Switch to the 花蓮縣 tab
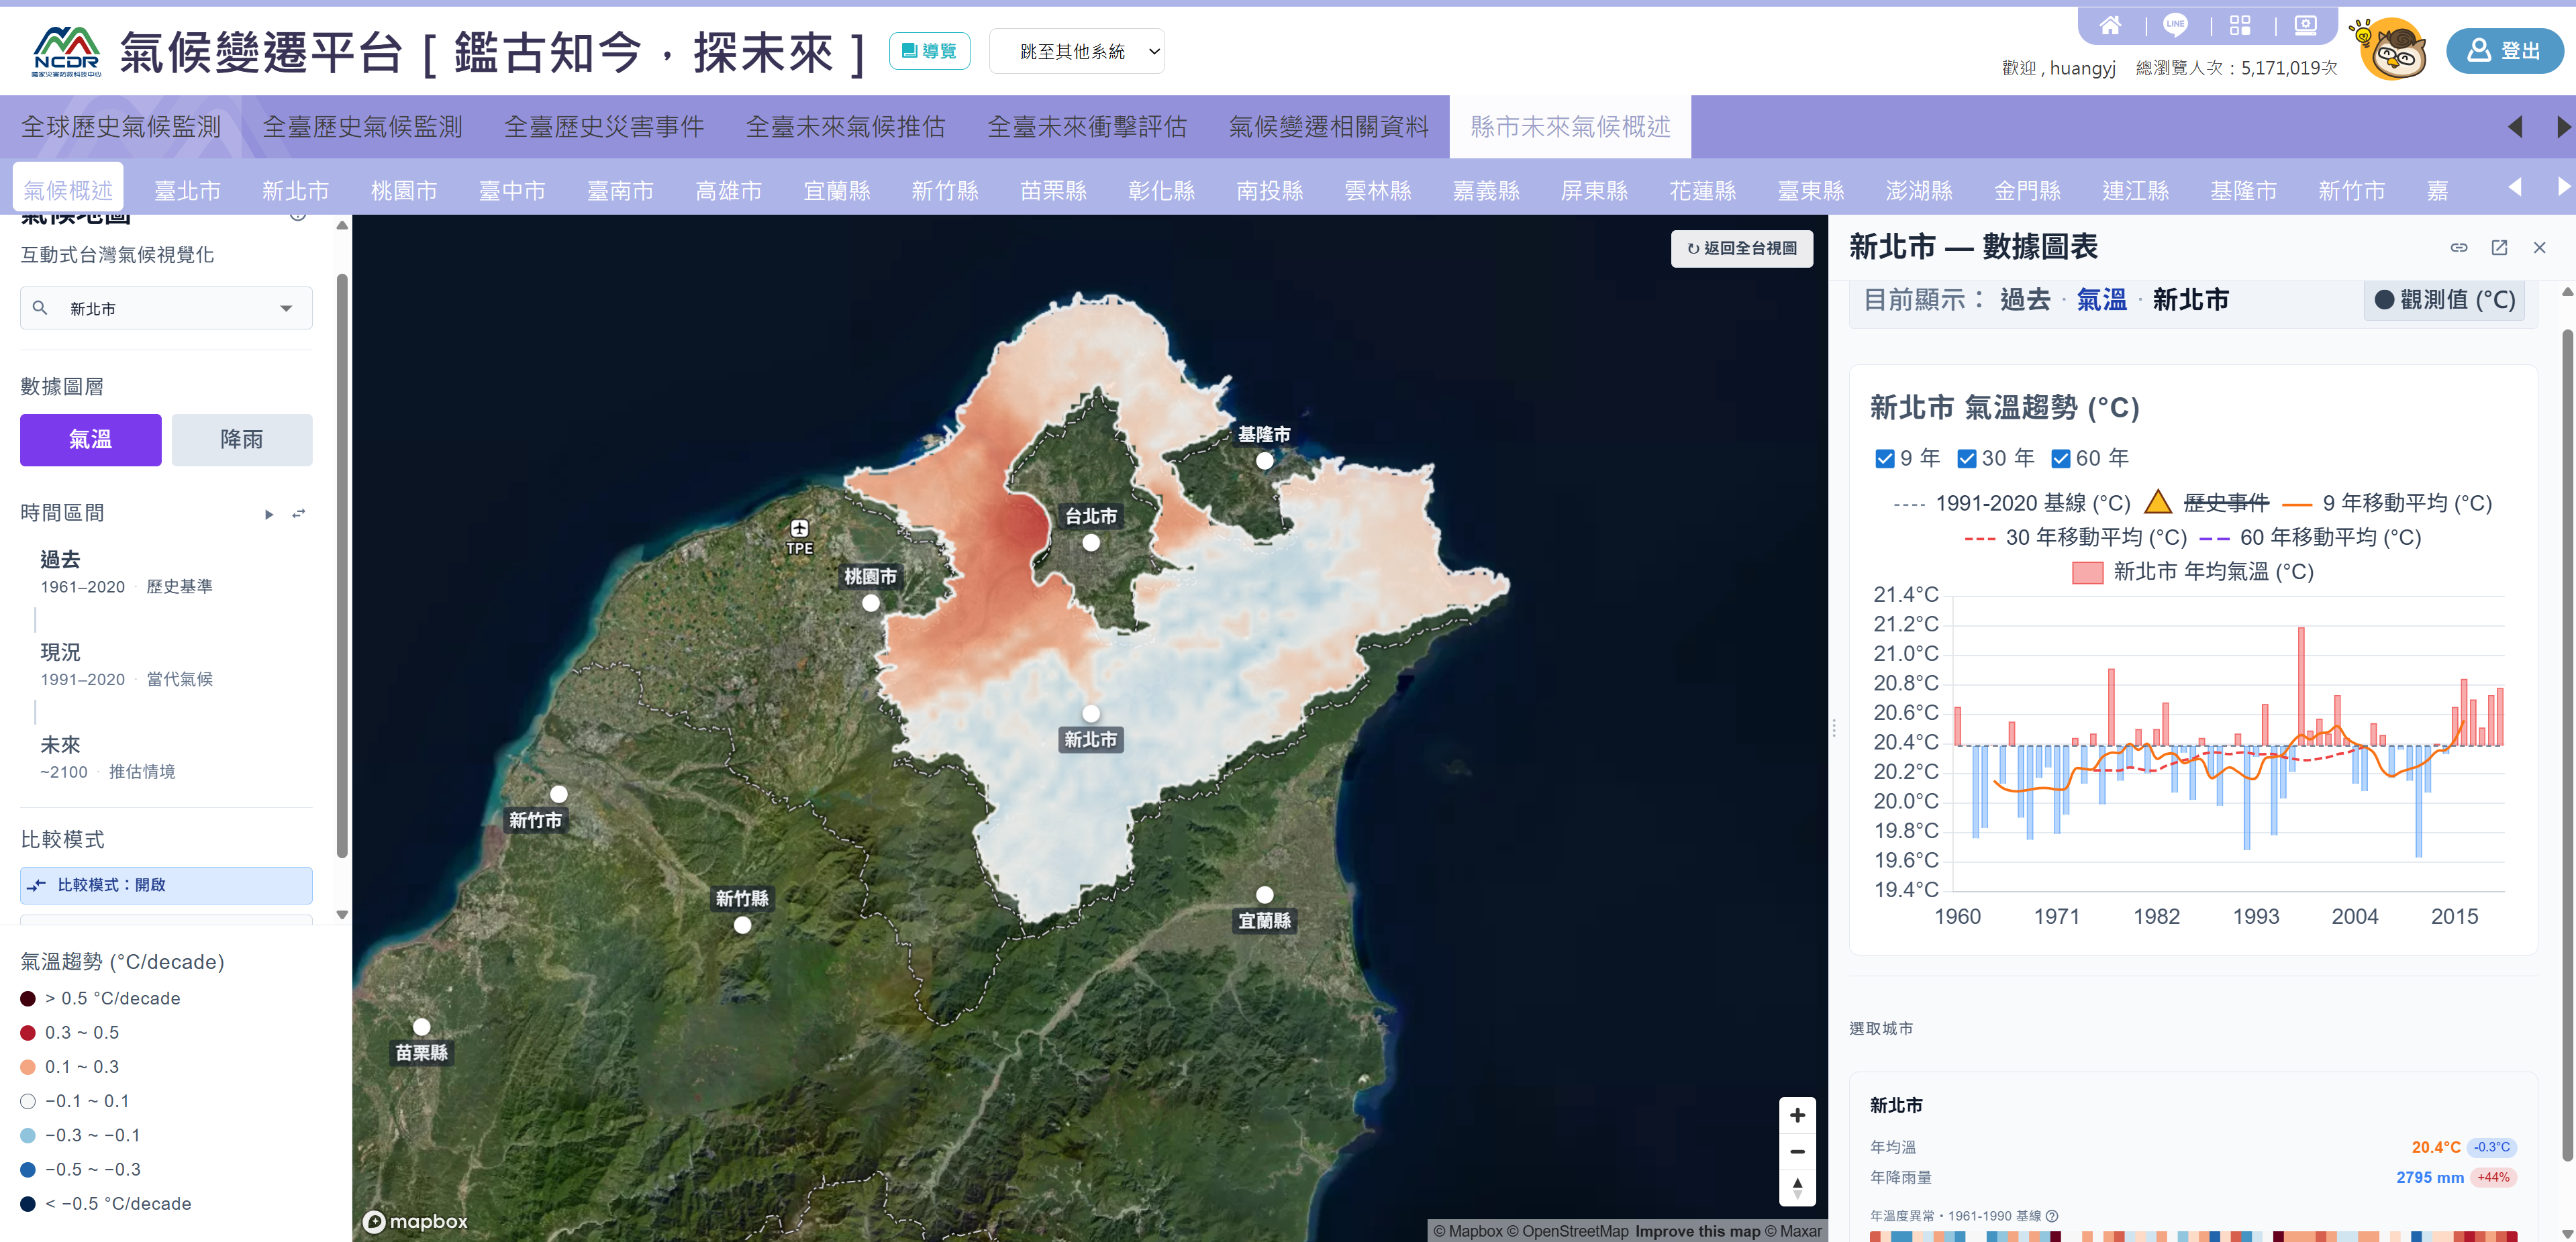Screen dimensions: 2576x1242 [x=1702, y=190]
